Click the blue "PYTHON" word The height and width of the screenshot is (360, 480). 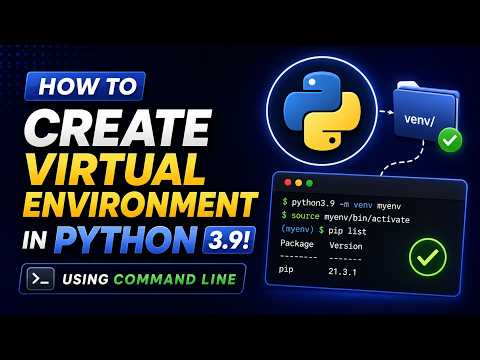pyautogui.click(x=126, y=239)
